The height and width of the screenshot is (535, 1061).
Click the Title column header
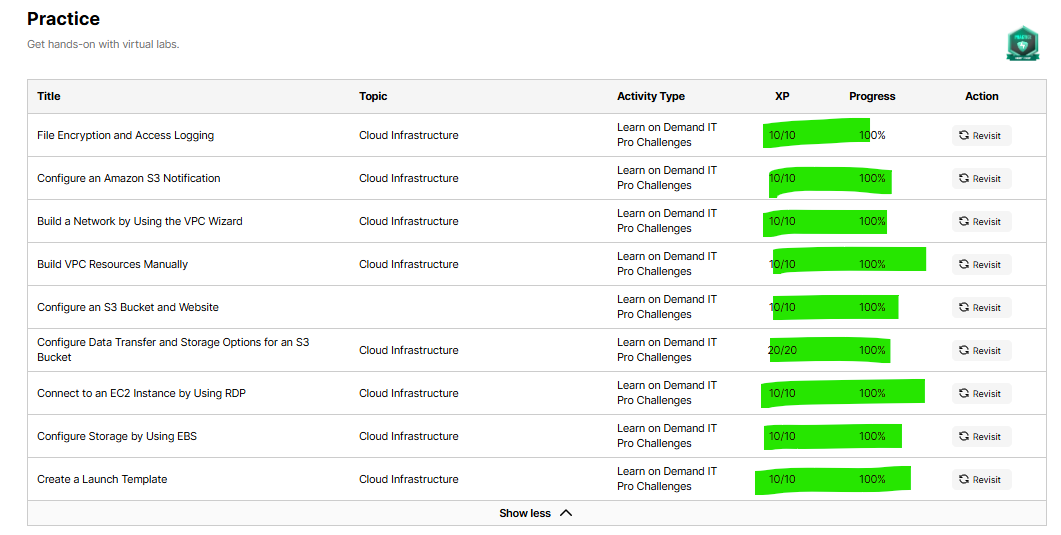[x=49, y=96]
